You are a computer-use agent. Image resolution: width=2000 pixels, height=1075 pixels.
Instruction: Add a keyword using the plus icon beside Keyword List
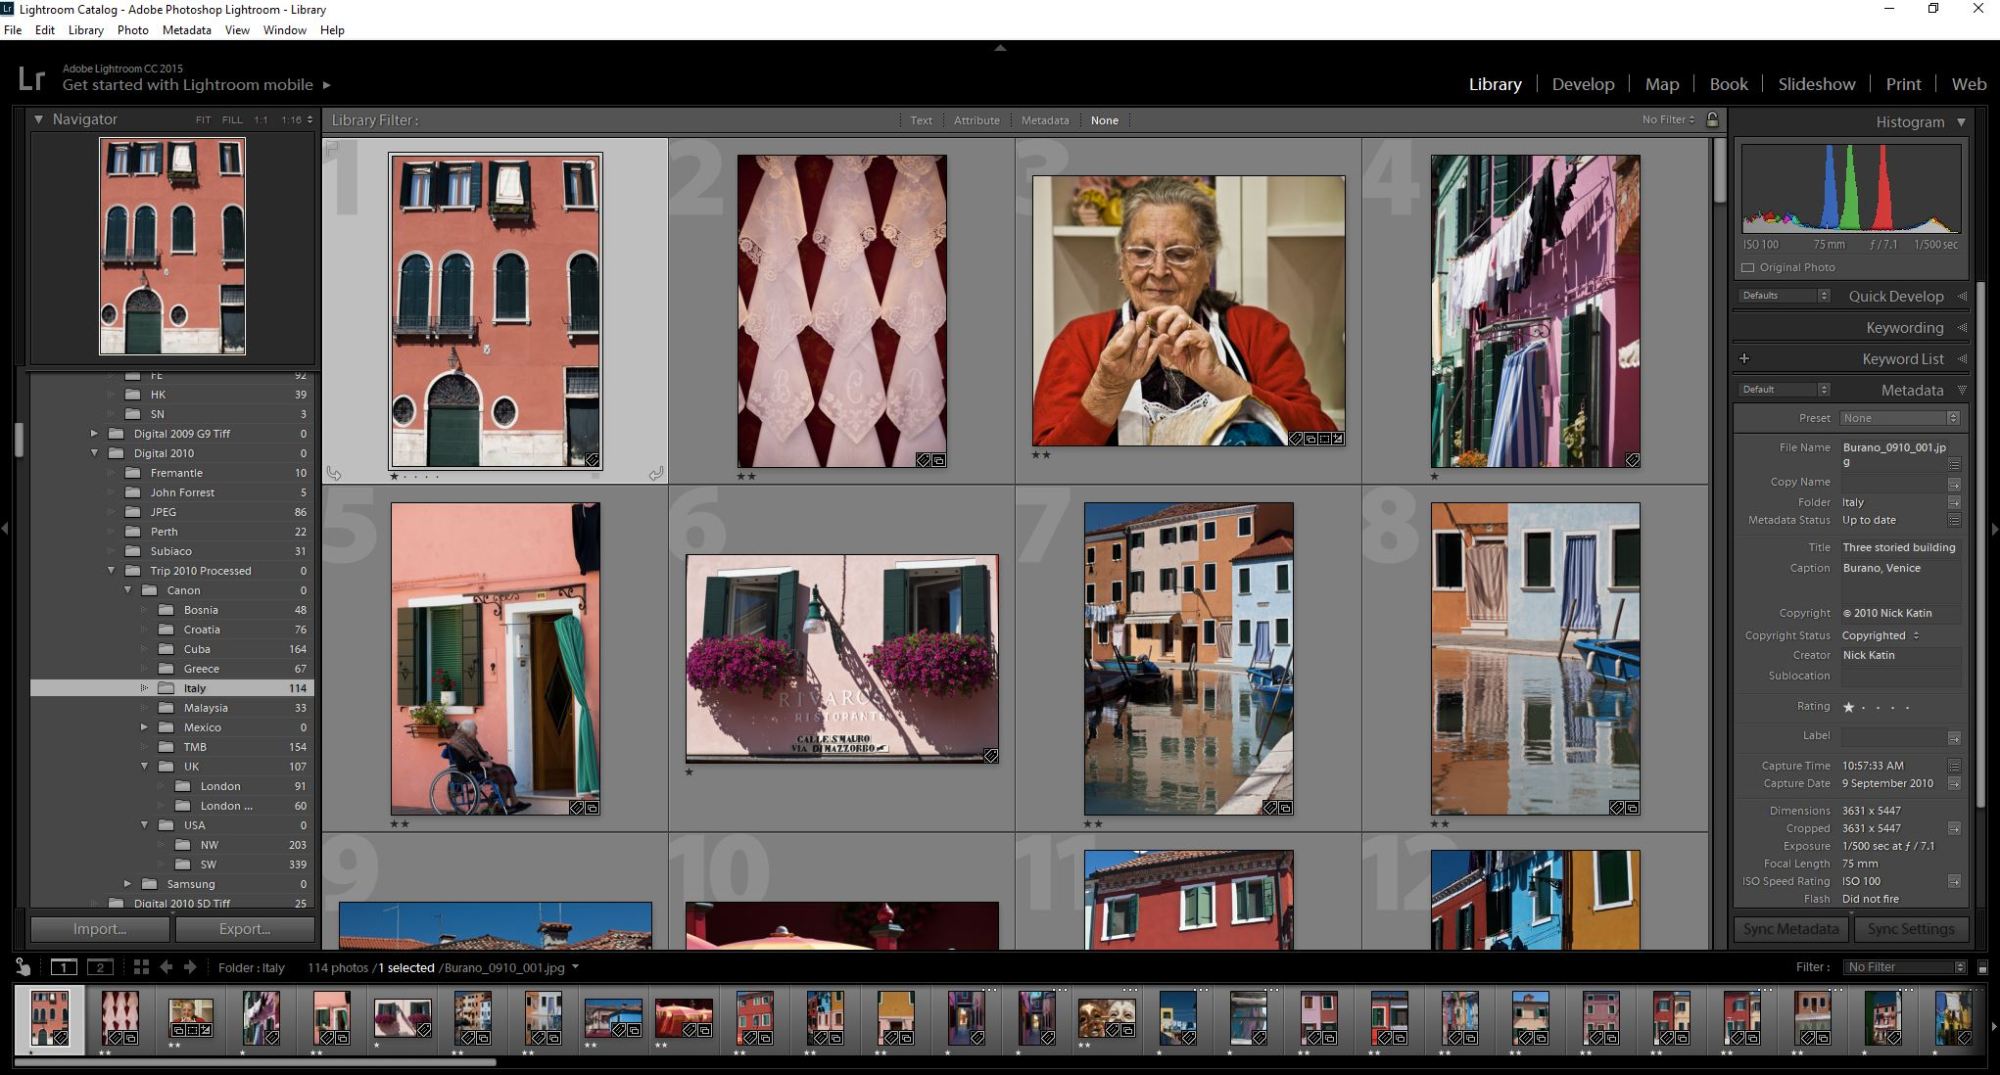pos(1745,358)
